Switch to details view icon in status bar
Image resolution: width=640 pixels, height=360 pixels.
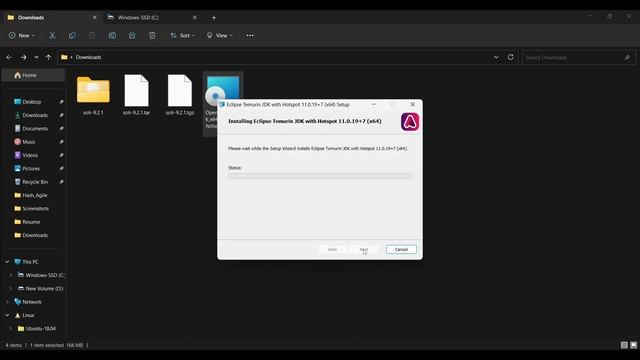pyautogui.click(x=624, y=345)
